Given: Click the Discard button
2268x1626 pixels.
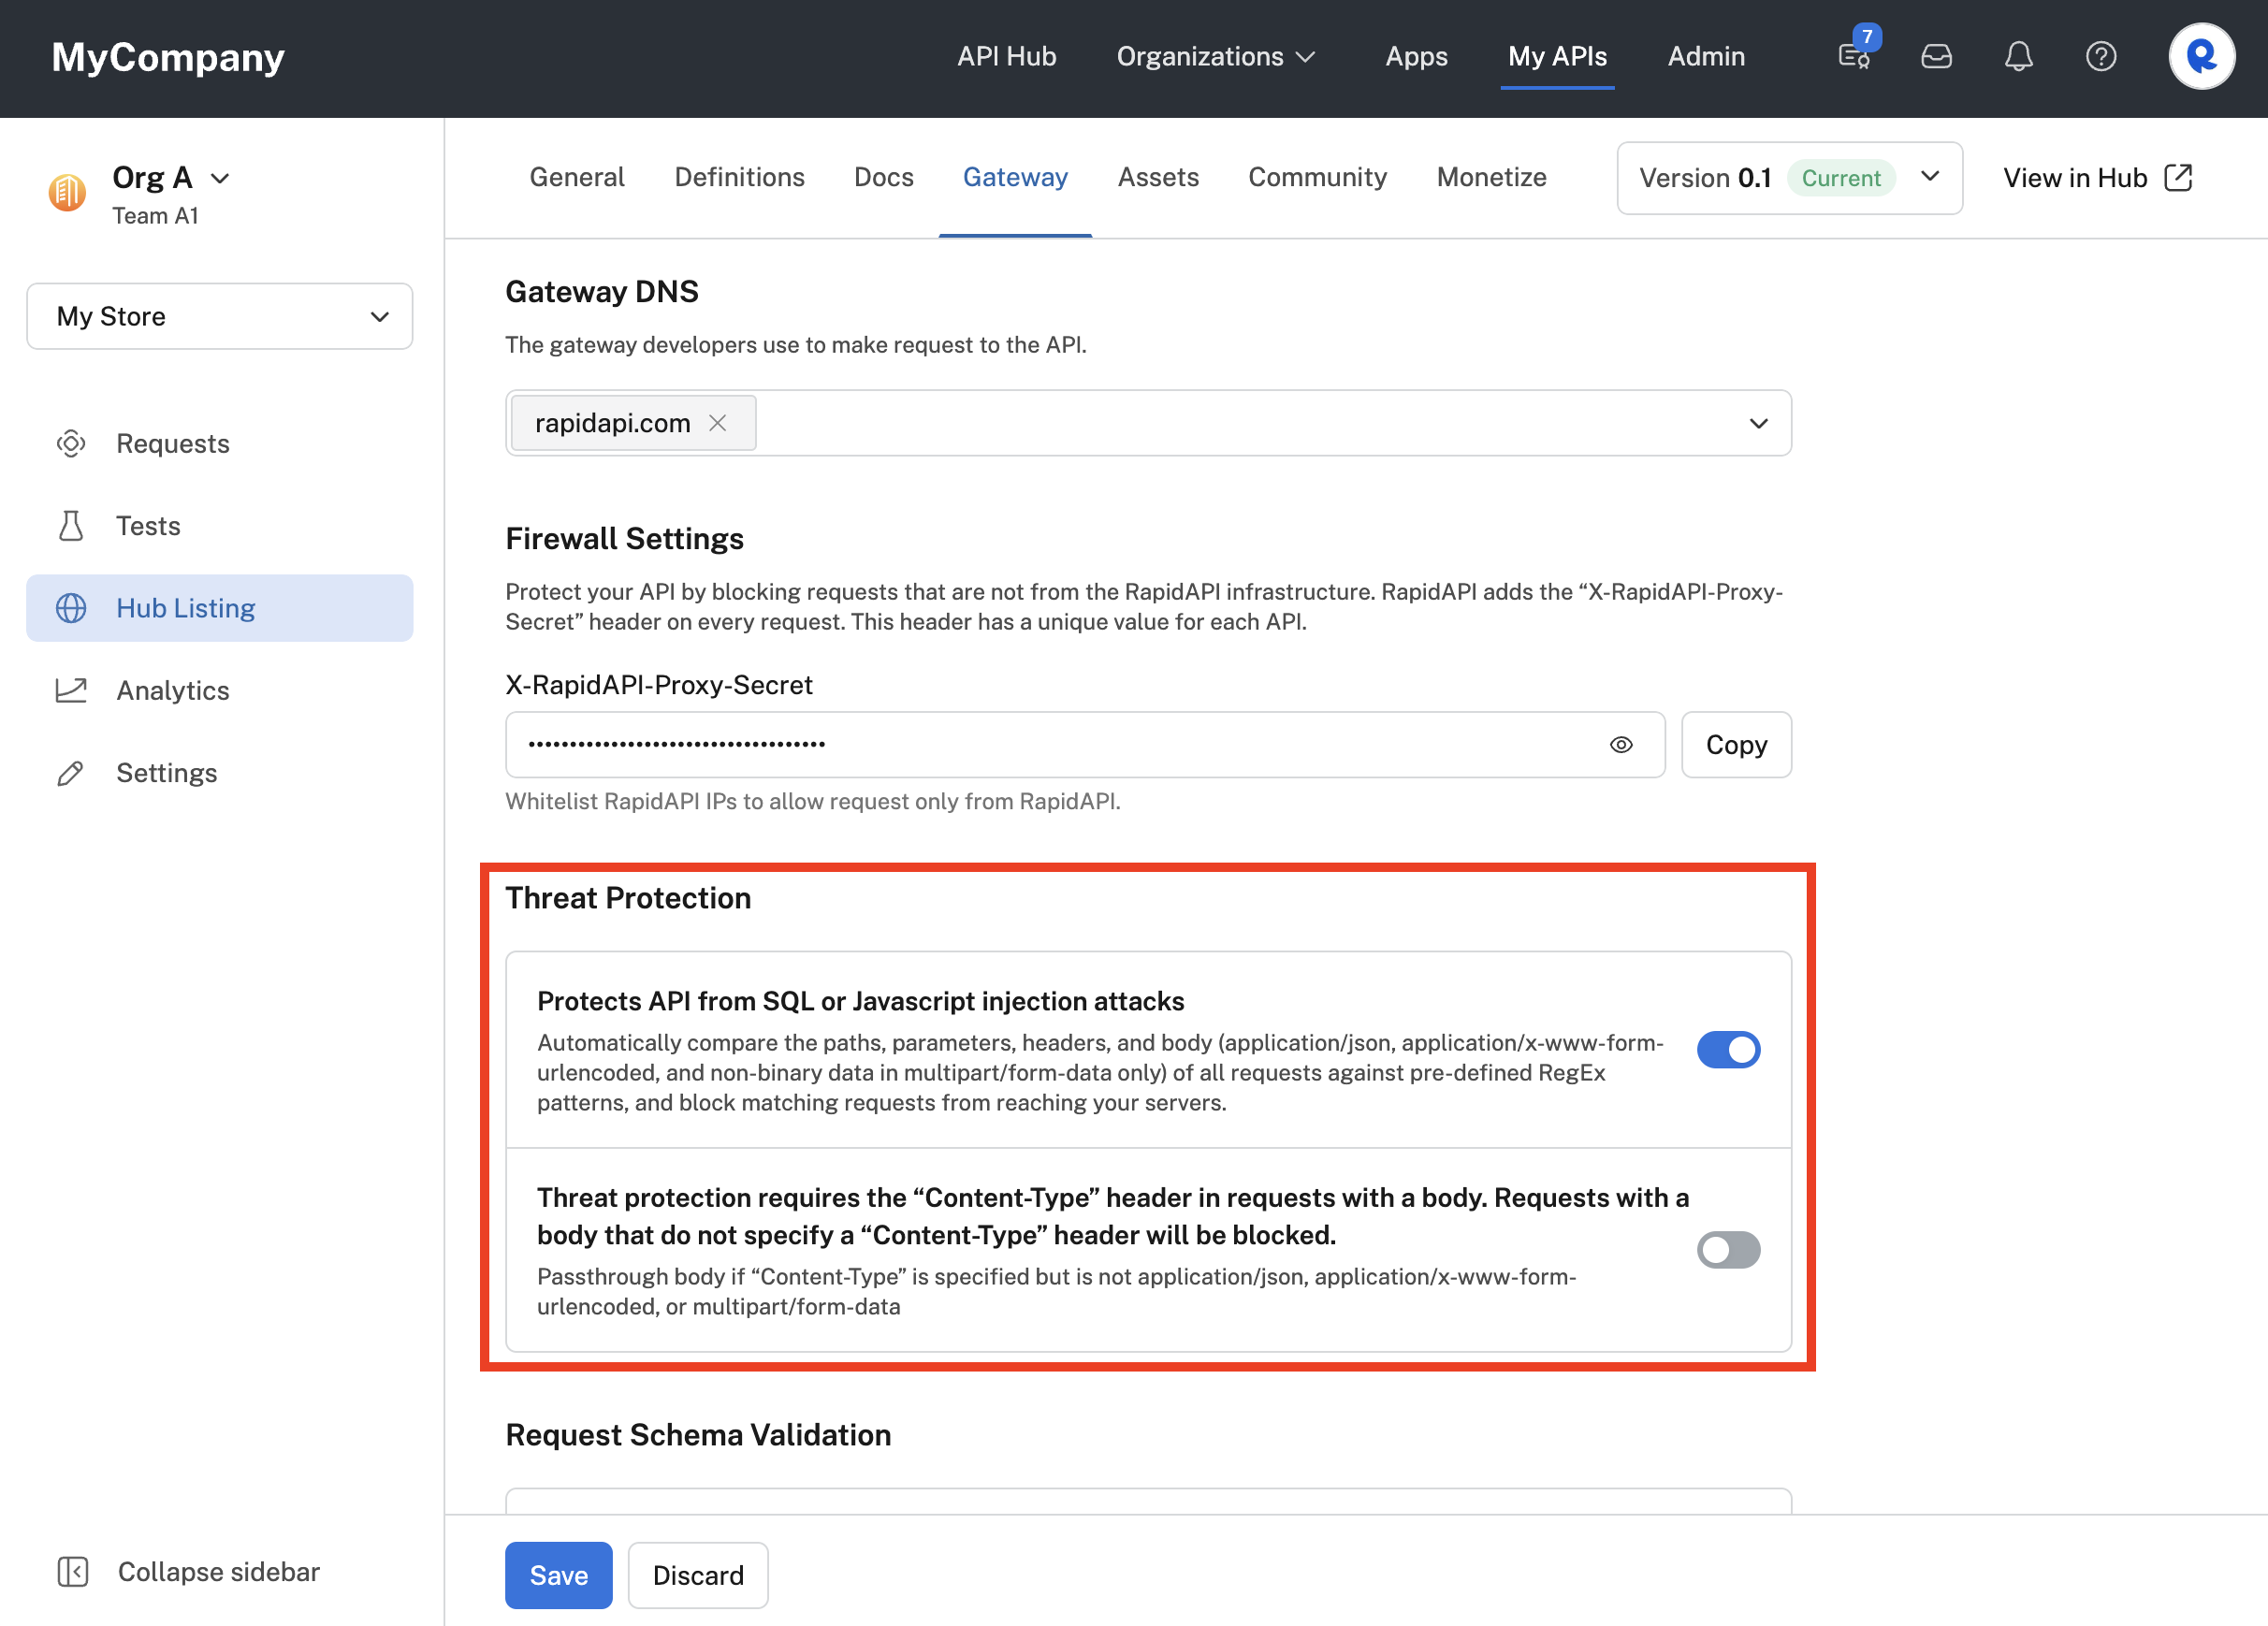Looking at the screenshot, I should click(x=698, y=1575).
